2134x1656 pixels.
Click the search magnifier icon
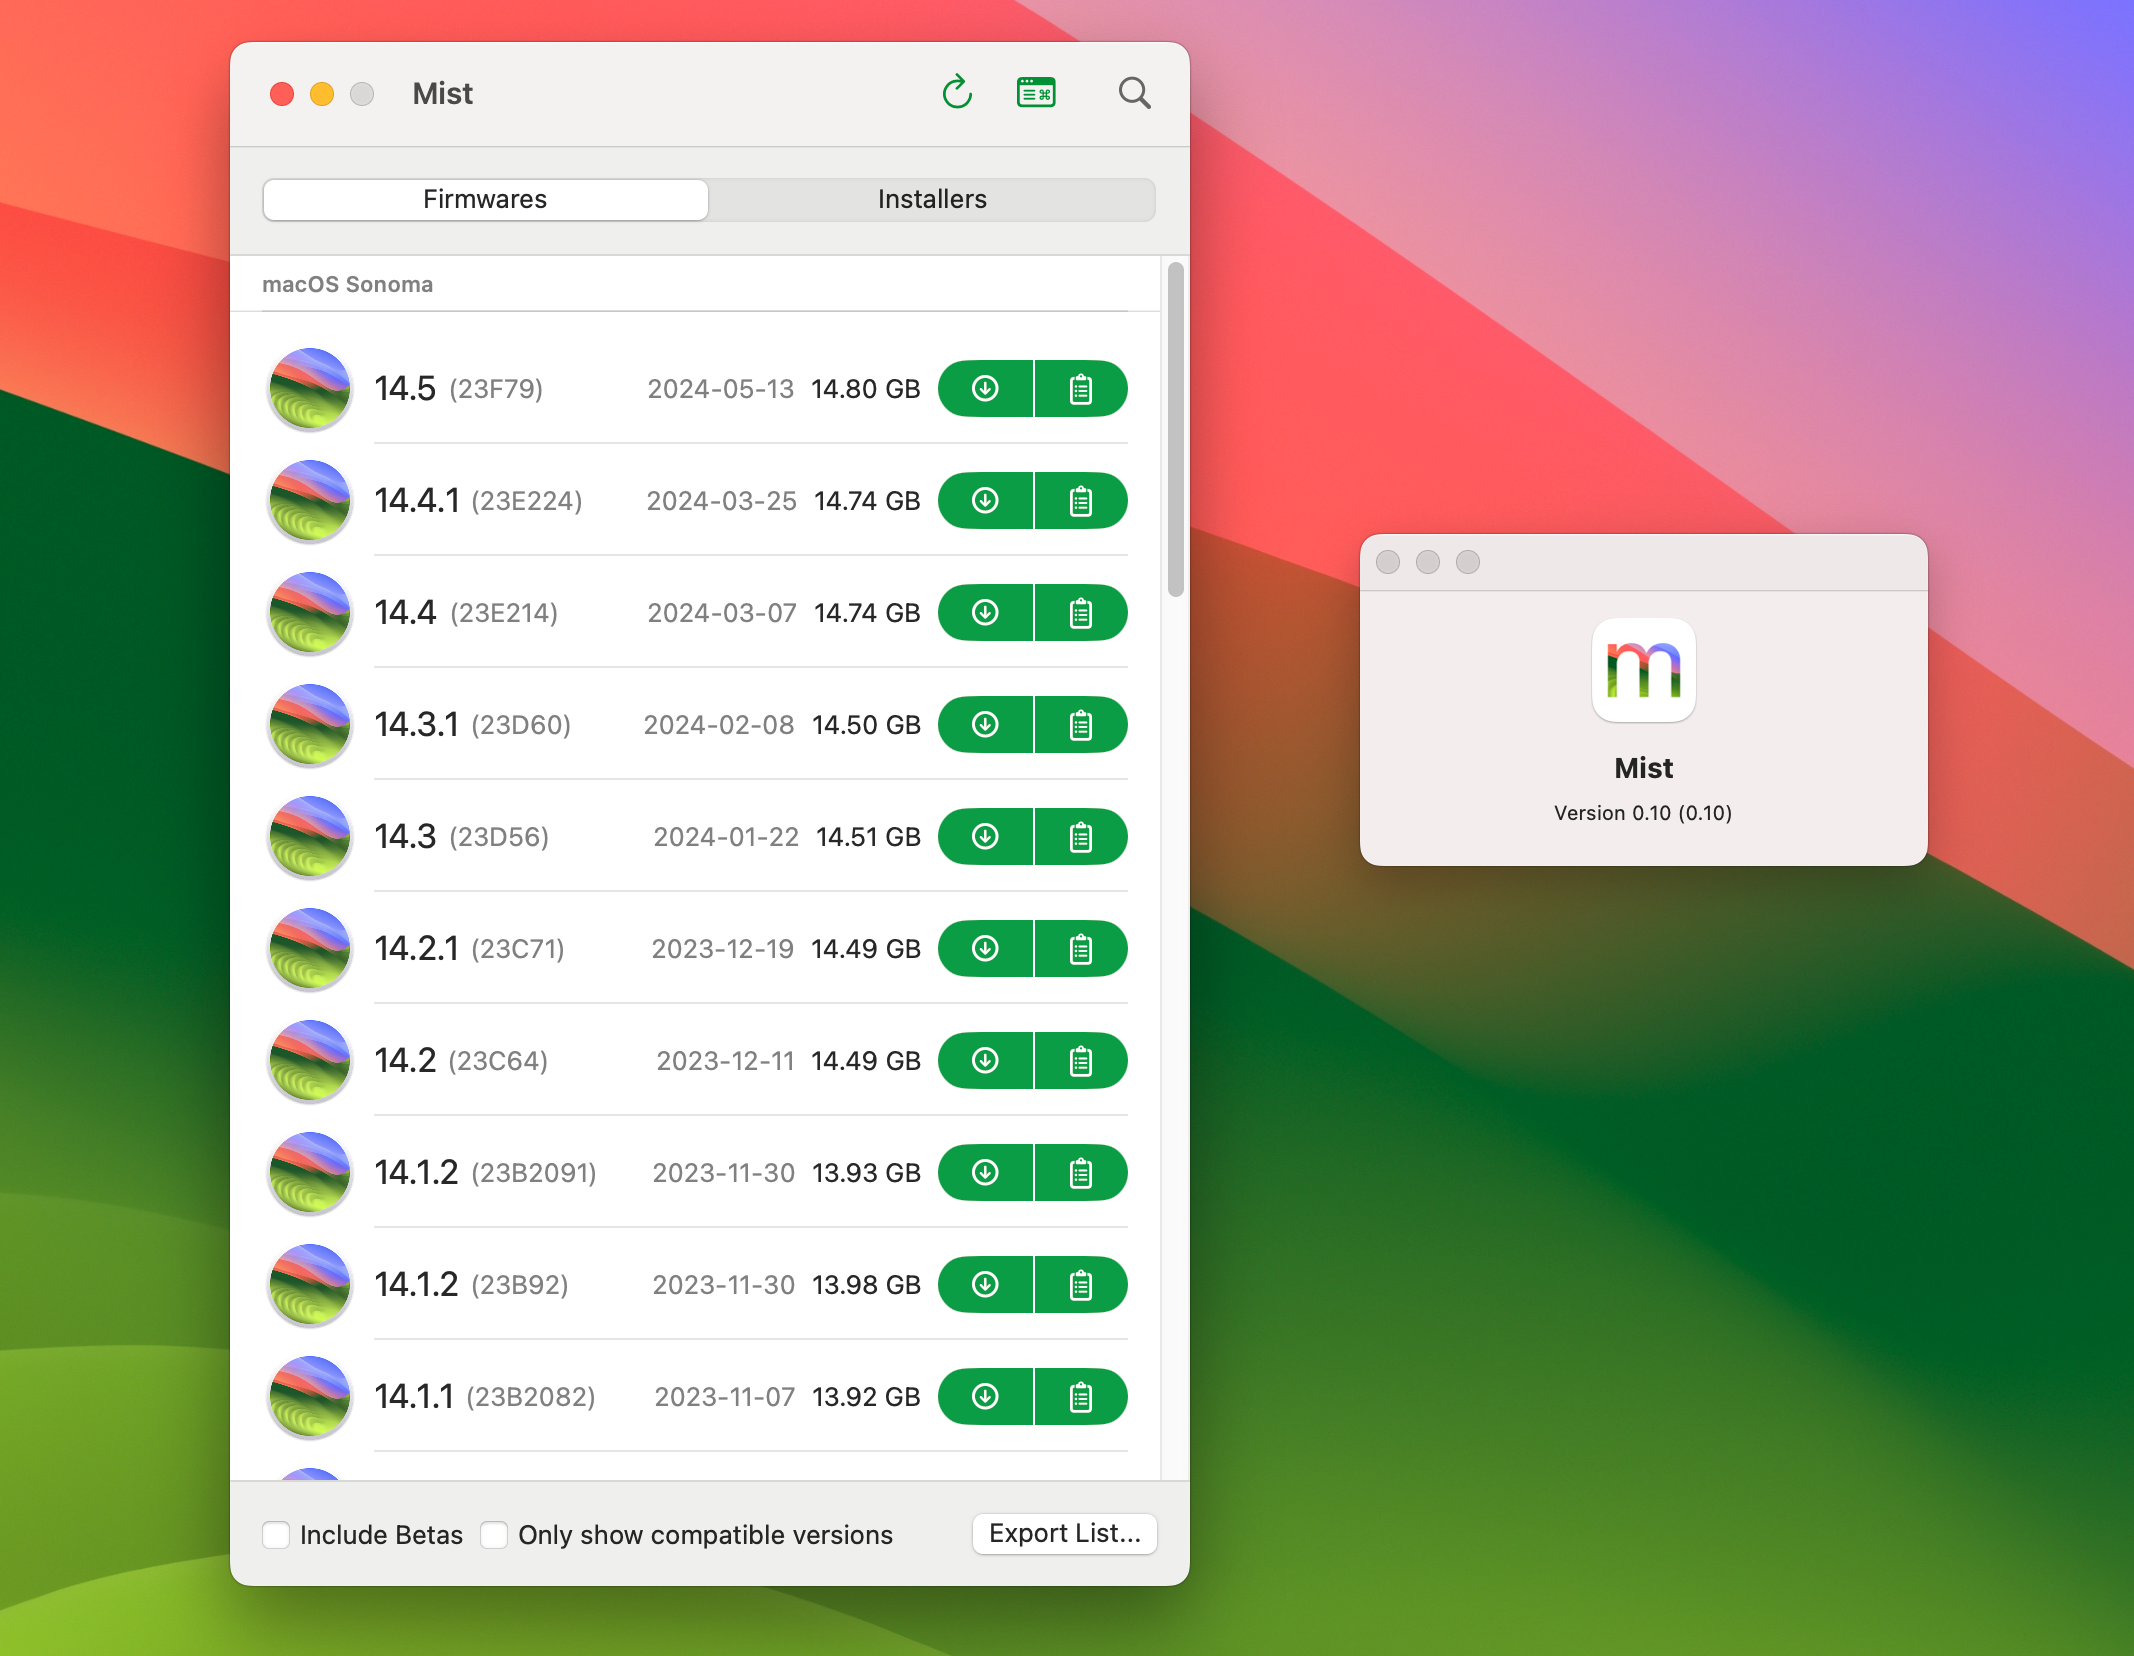pyautogui.click(x=1134, y=93)
